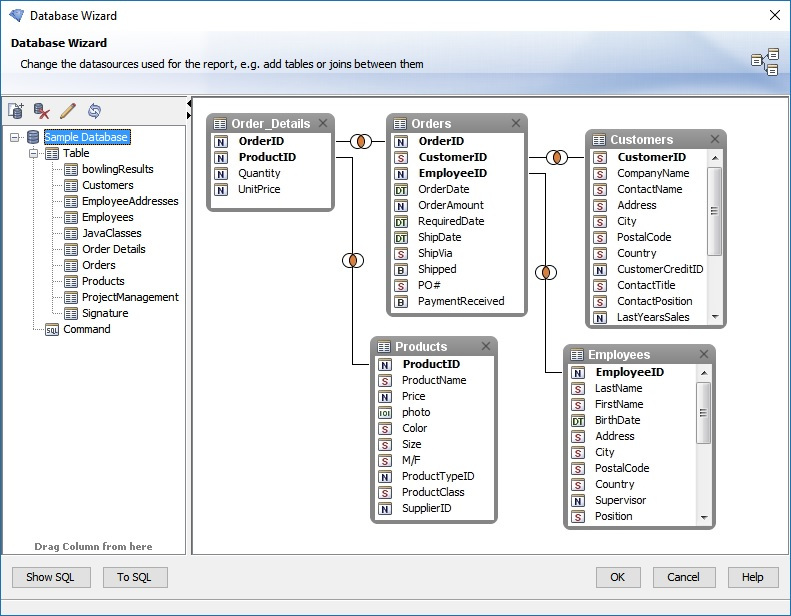Screen dimensions: 791x616
Task: Click the join symbol between Order_Details and Orders
Action: [361, 141]
